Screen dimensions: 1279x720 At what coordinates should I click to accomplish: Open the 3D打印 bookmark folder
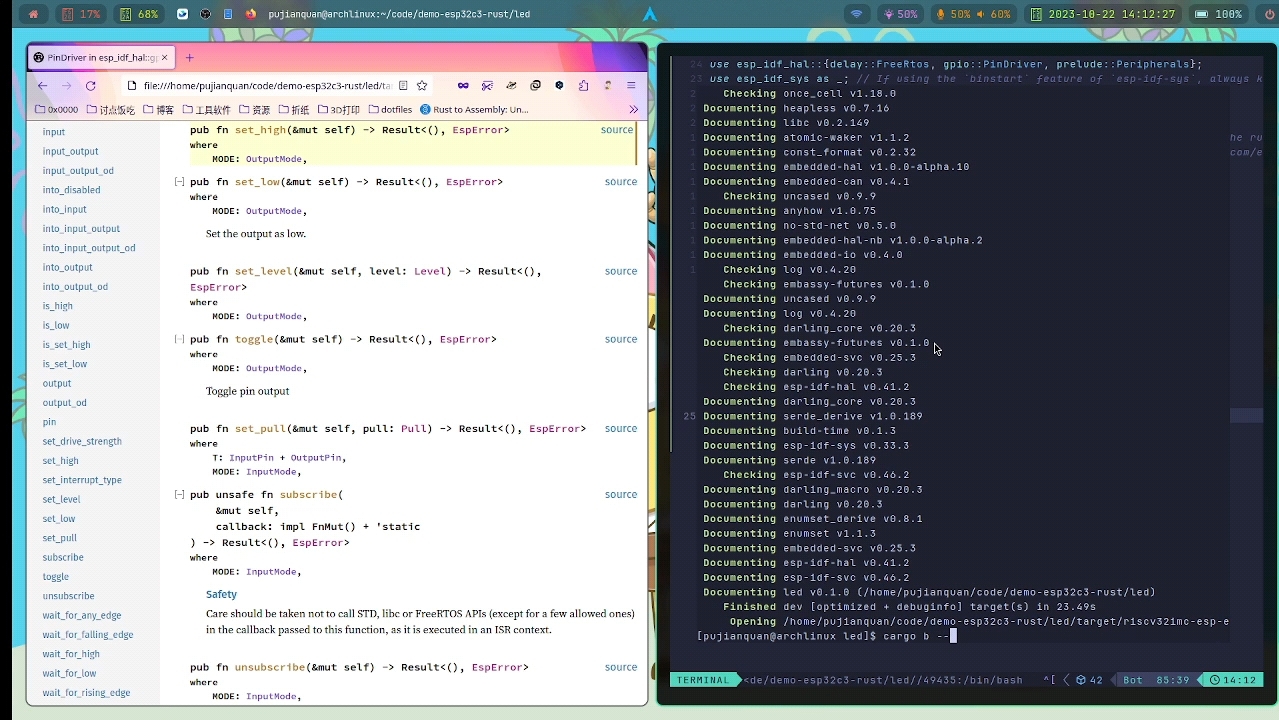click(x=339, y=110)
